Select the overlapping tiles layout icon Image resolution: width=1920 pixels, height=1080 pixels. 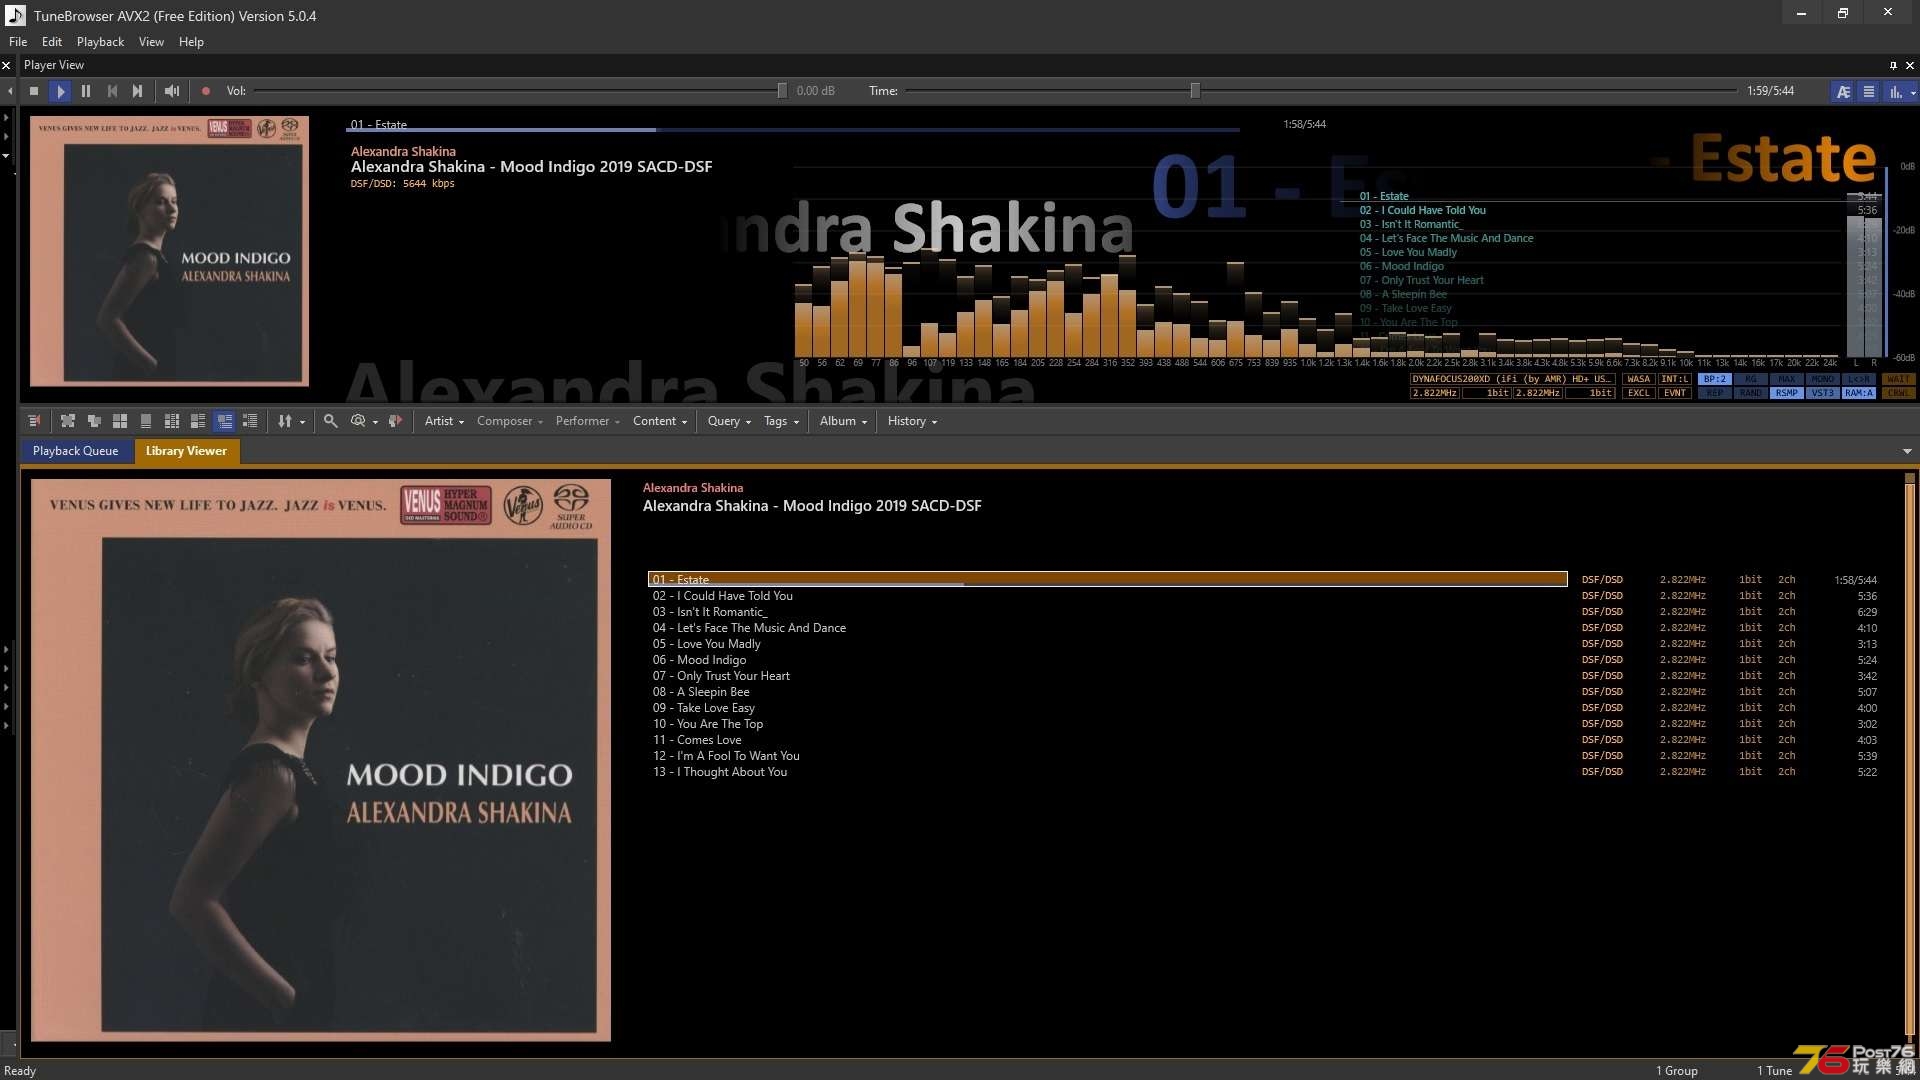[x=94, y=421]
